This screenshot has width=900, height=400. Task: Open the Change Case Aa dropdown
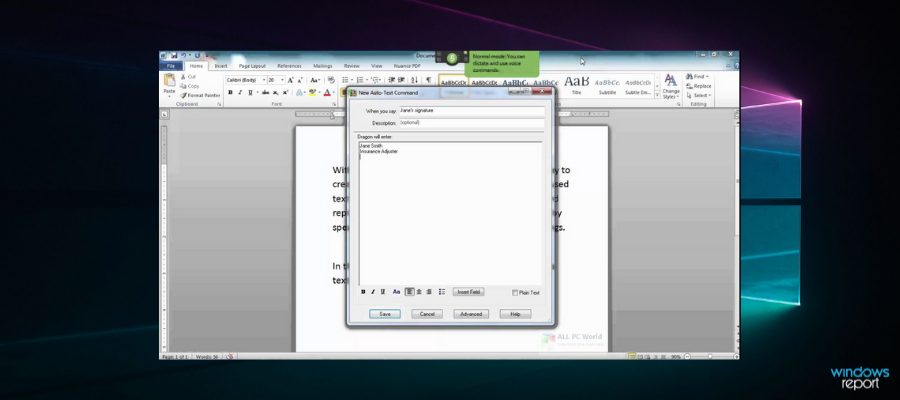tap(316, 80)
